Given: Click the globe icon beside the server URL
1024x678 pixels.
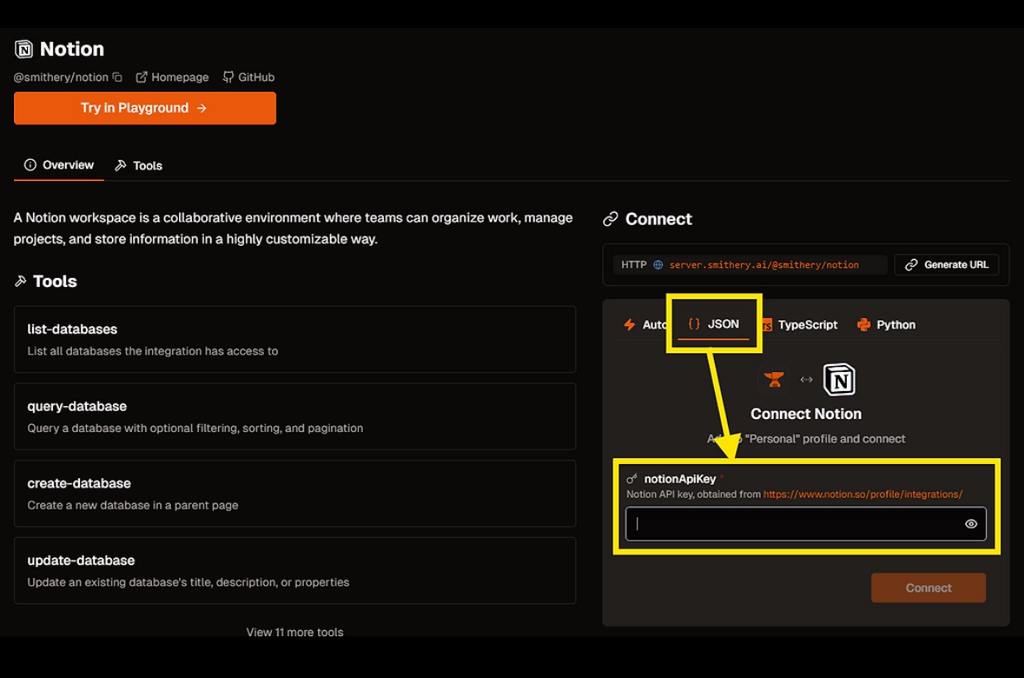Looking at the screenshot, I should point(658,265).
